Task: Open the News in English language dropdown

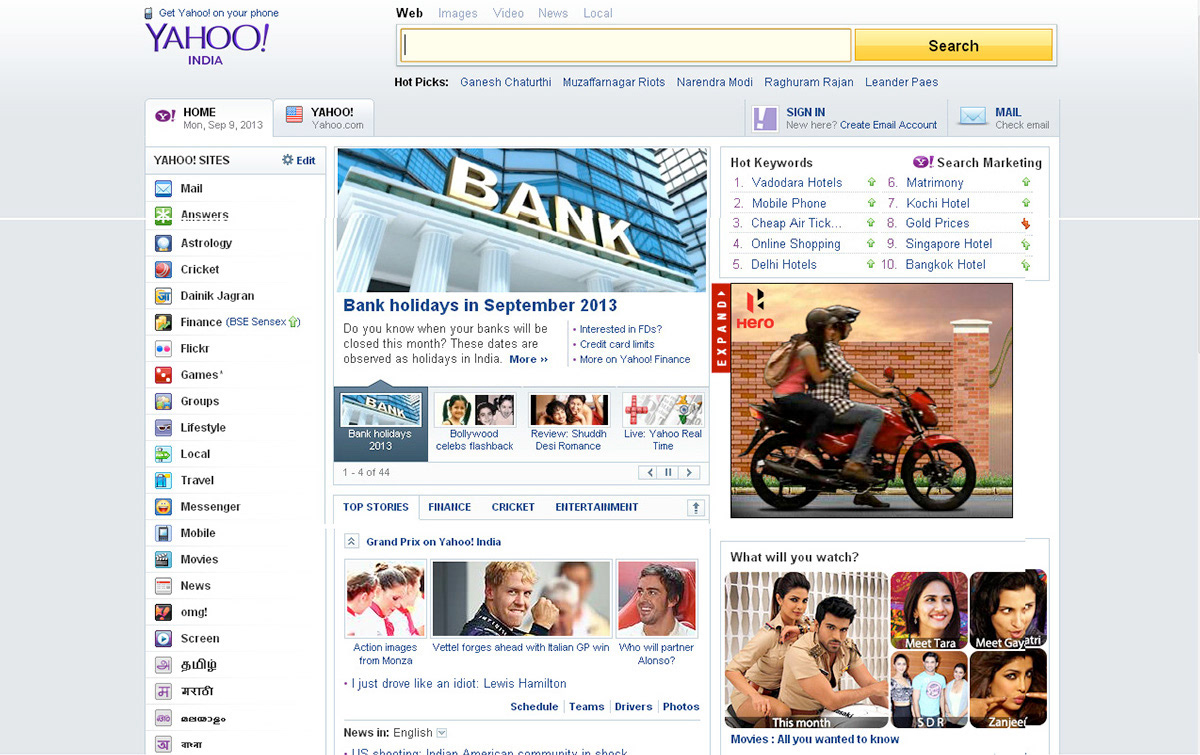Action: (x=442, y=733)
